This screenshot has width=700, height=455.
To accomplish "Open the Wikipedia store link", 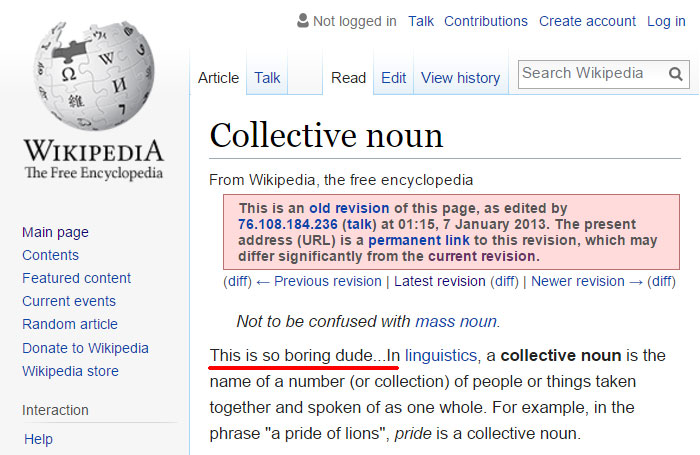I will [71, 371].
